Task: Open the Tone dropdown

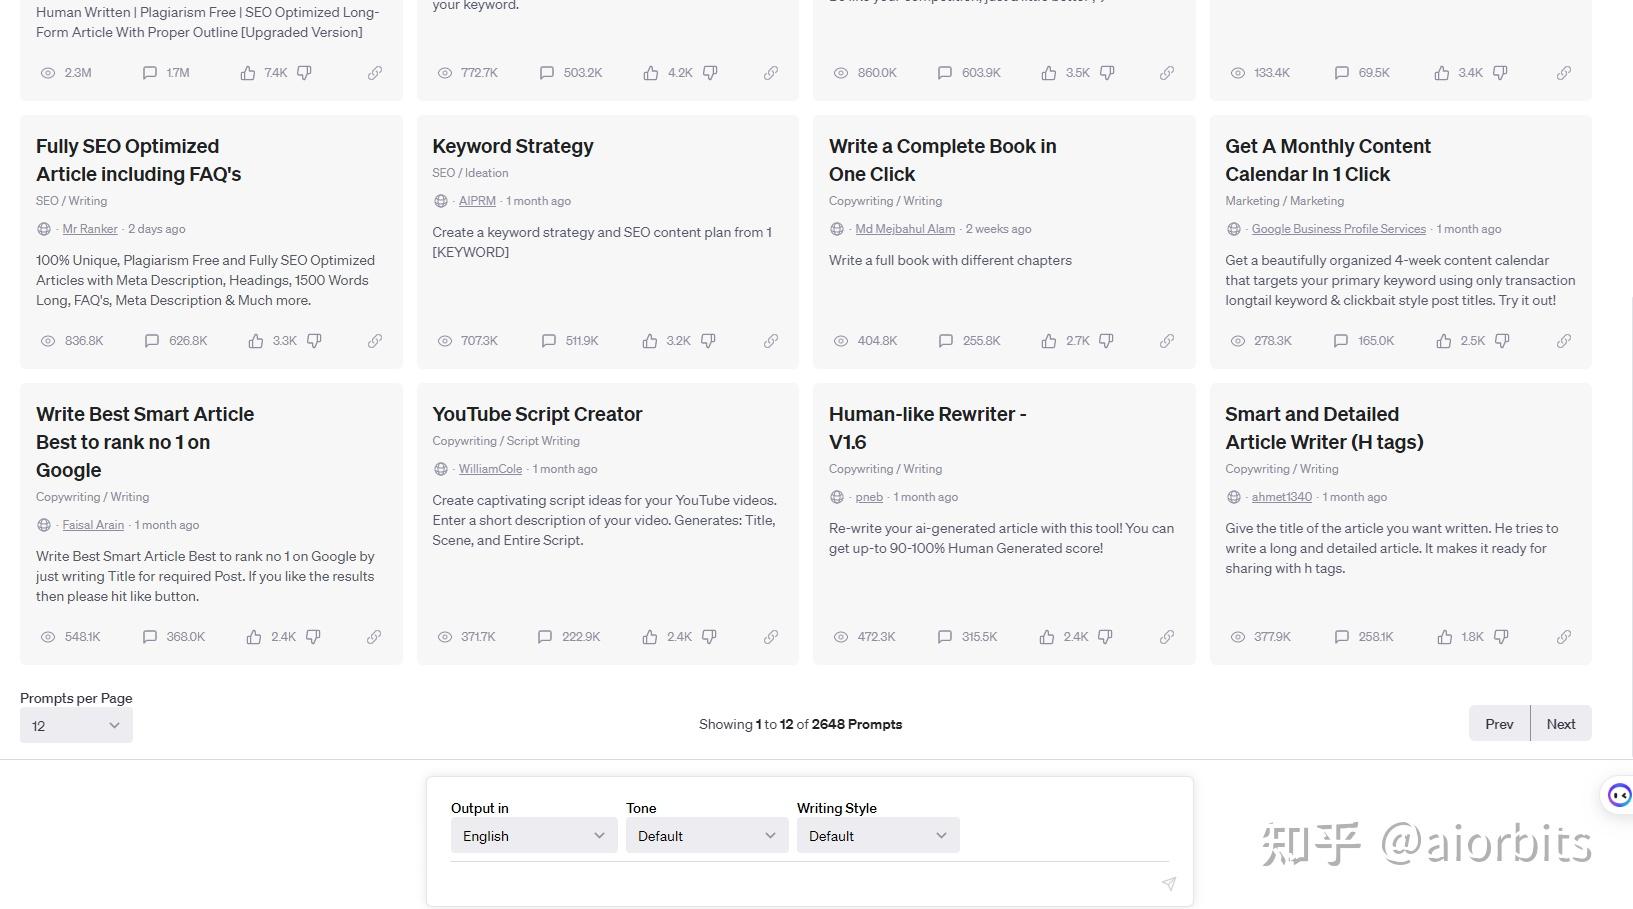Action: tap(706, 836)
